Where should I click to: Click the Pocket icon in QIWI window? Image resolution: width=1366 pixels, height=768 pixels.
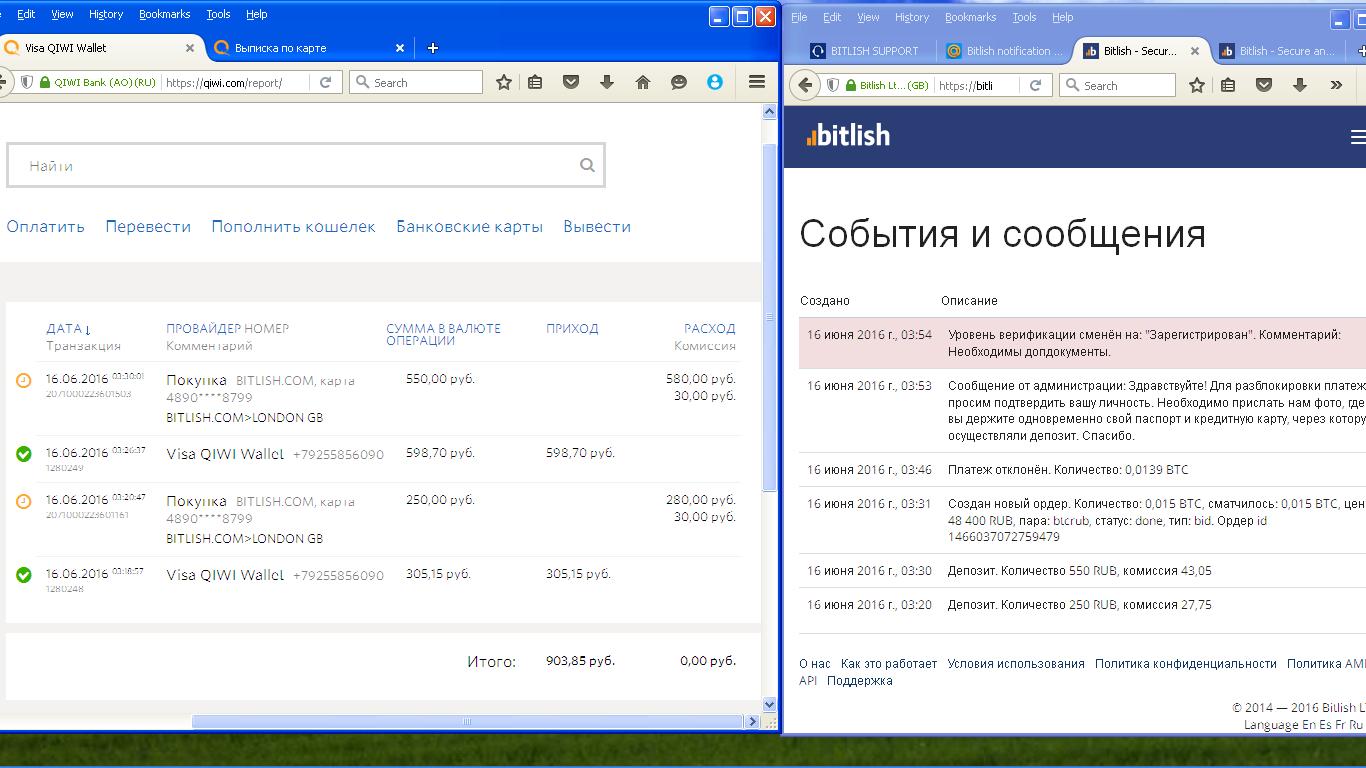coord(571,82)
